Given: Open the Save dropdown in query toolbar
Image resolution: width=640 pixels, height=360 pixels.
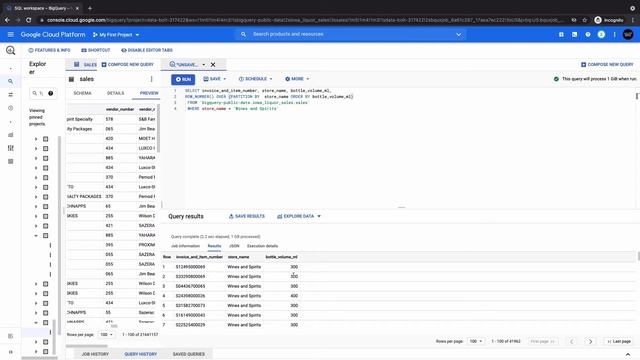Looking at the screenshot, I should point(215,79).
